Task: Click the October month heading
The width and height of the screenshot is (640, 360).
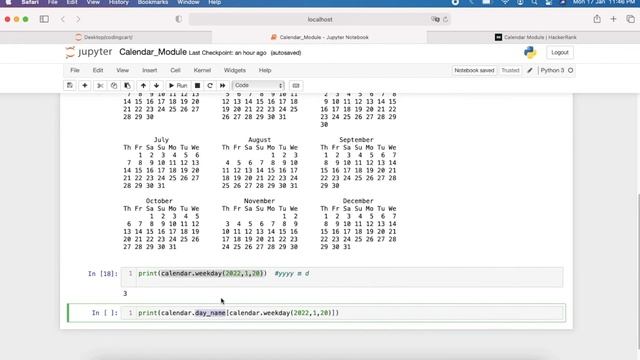Action: [x=159, y=201]
